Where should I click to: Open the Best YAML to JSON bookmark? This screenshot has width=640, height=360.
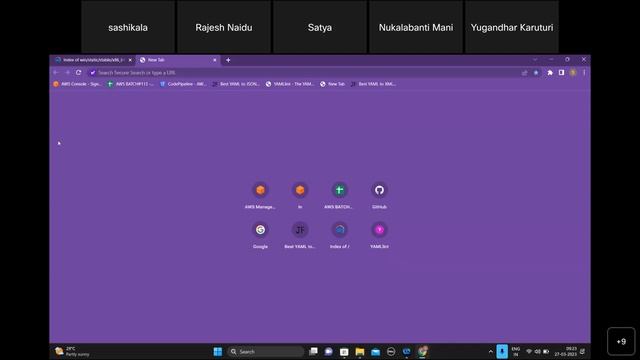(x=236, y=84)
